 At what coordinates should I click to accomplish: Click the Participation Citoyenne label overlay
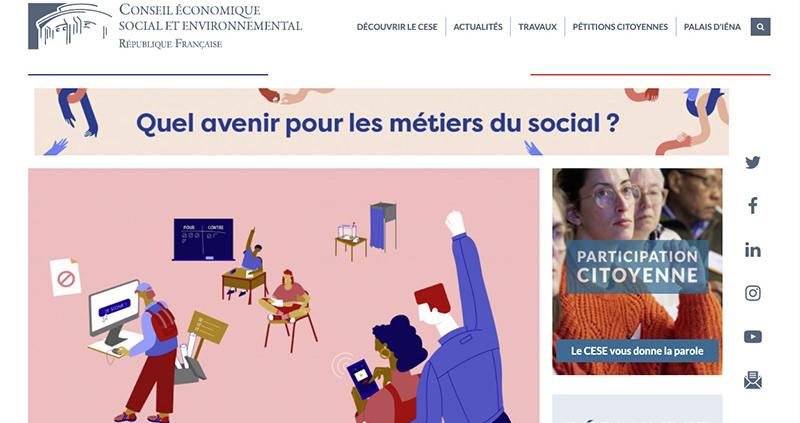637,266
